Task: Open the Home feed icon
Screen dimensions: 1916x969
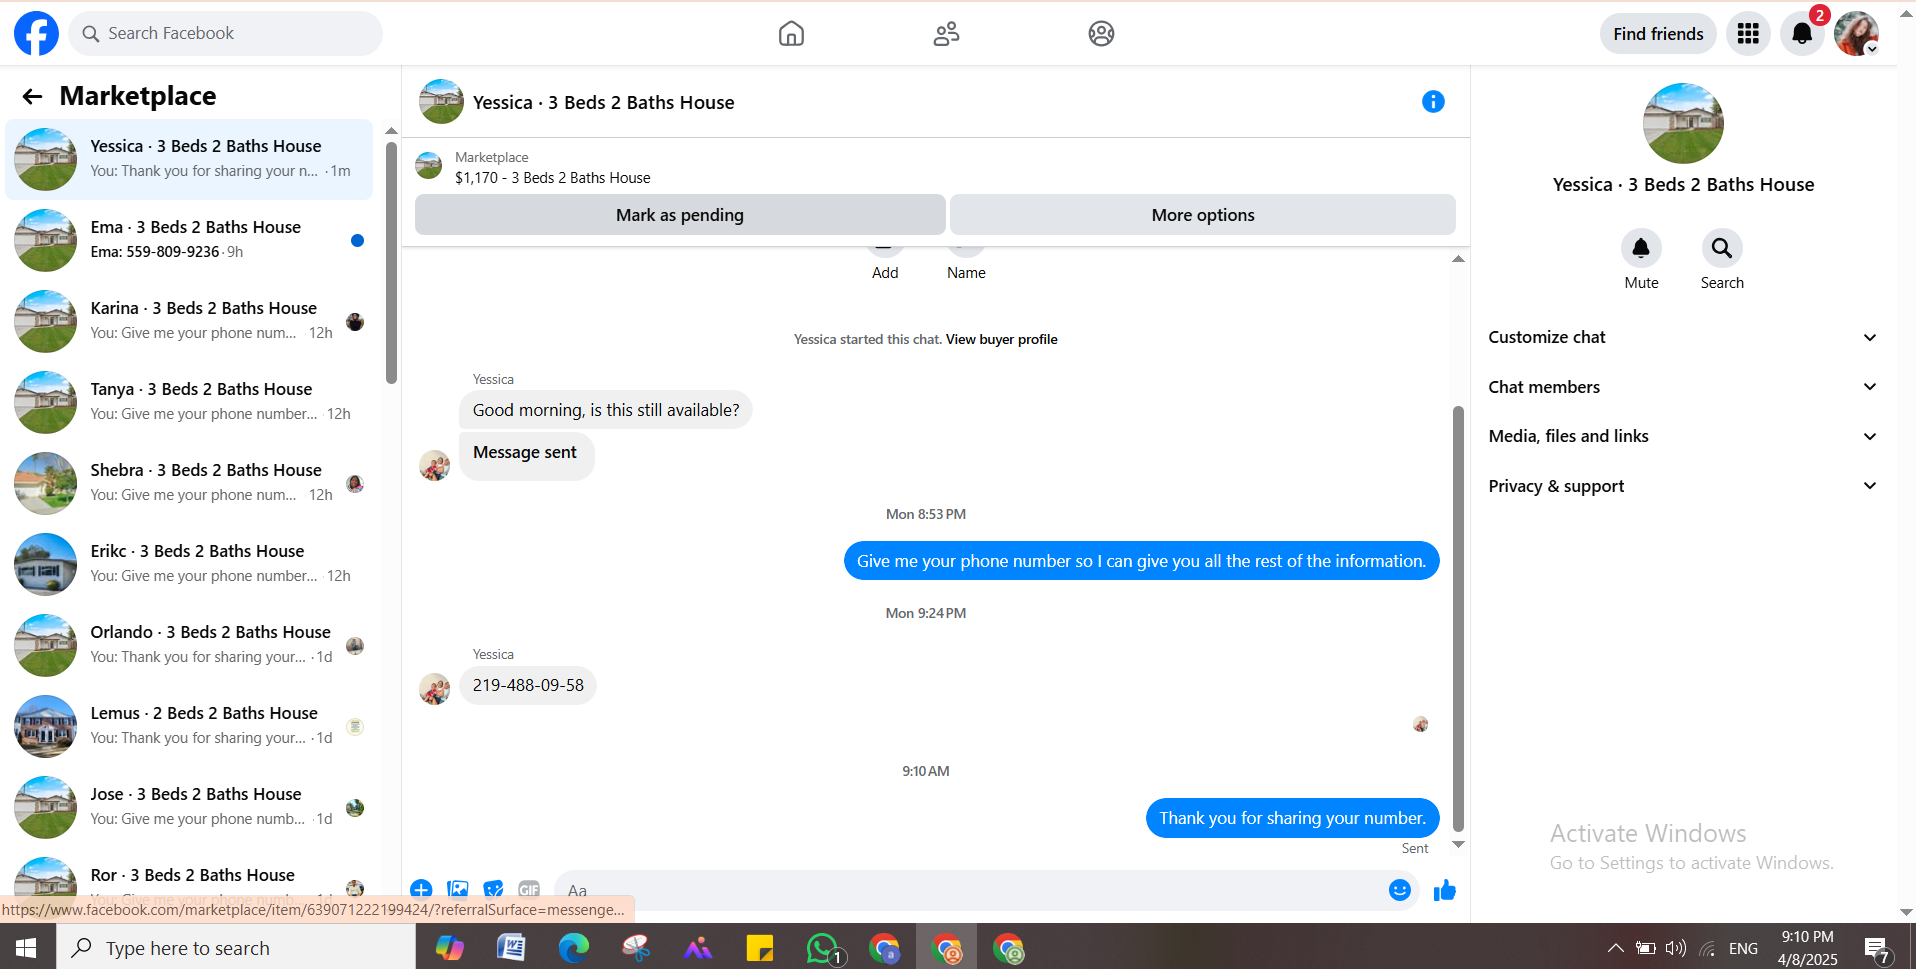Action: [x=791, y=33]
